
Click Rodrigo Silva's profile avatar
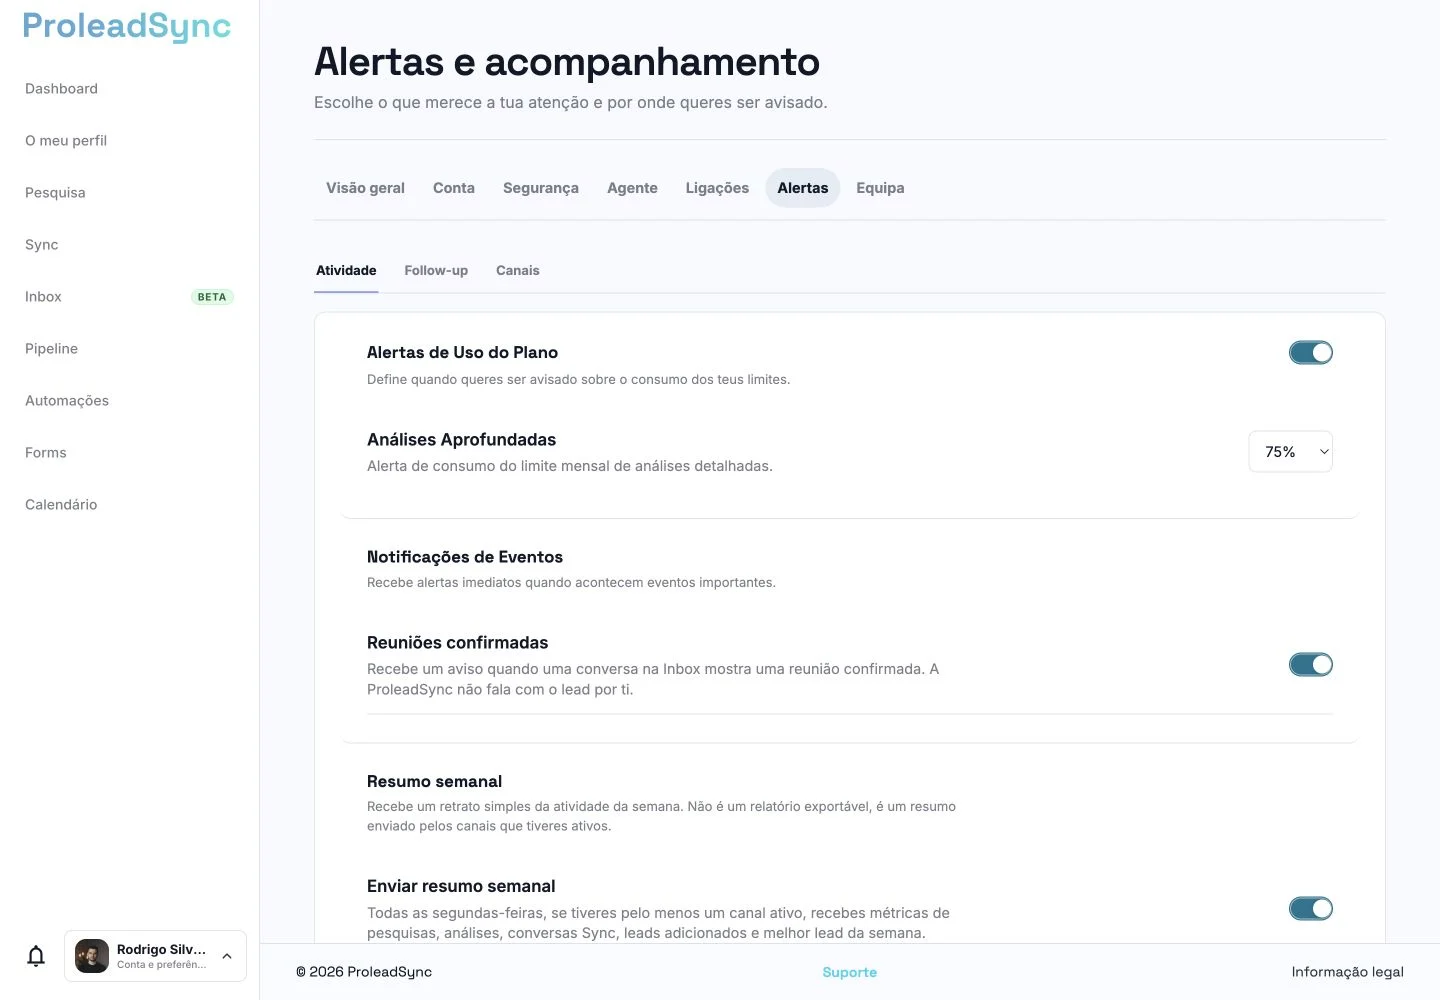[92, 956]
